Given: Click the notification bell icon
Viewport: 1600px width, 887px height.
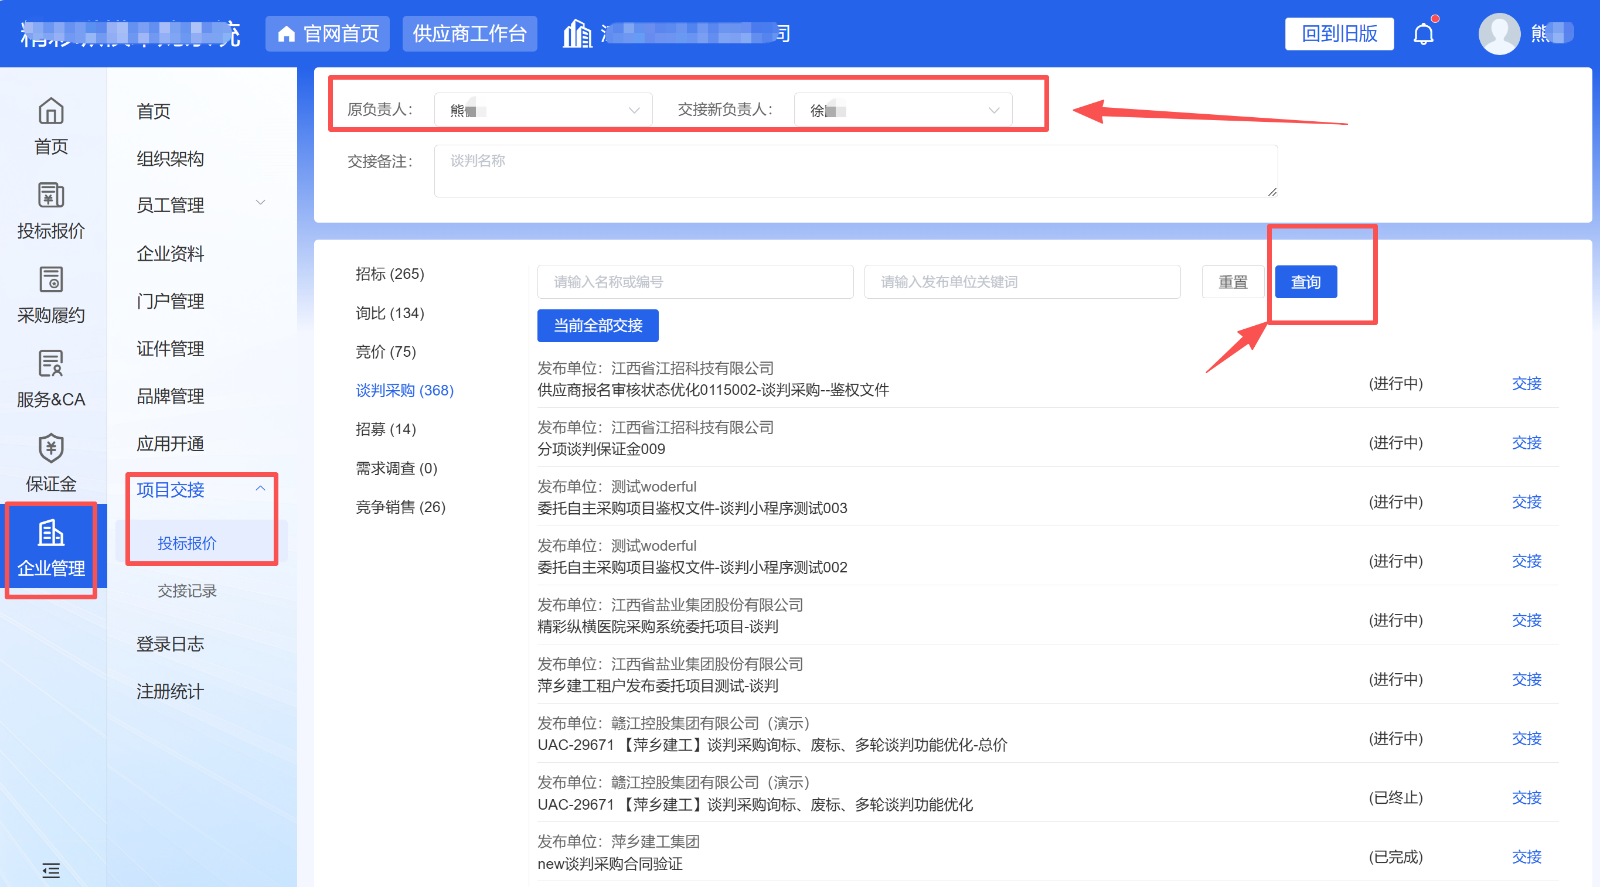Looking at the screenshot, I should (1424, 34).
